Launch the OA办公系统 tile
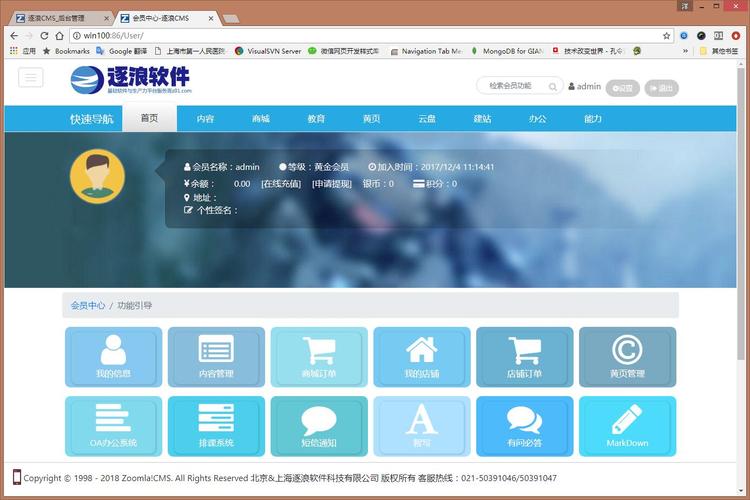The height and width of the screenshot is (500, 750). 113,426
